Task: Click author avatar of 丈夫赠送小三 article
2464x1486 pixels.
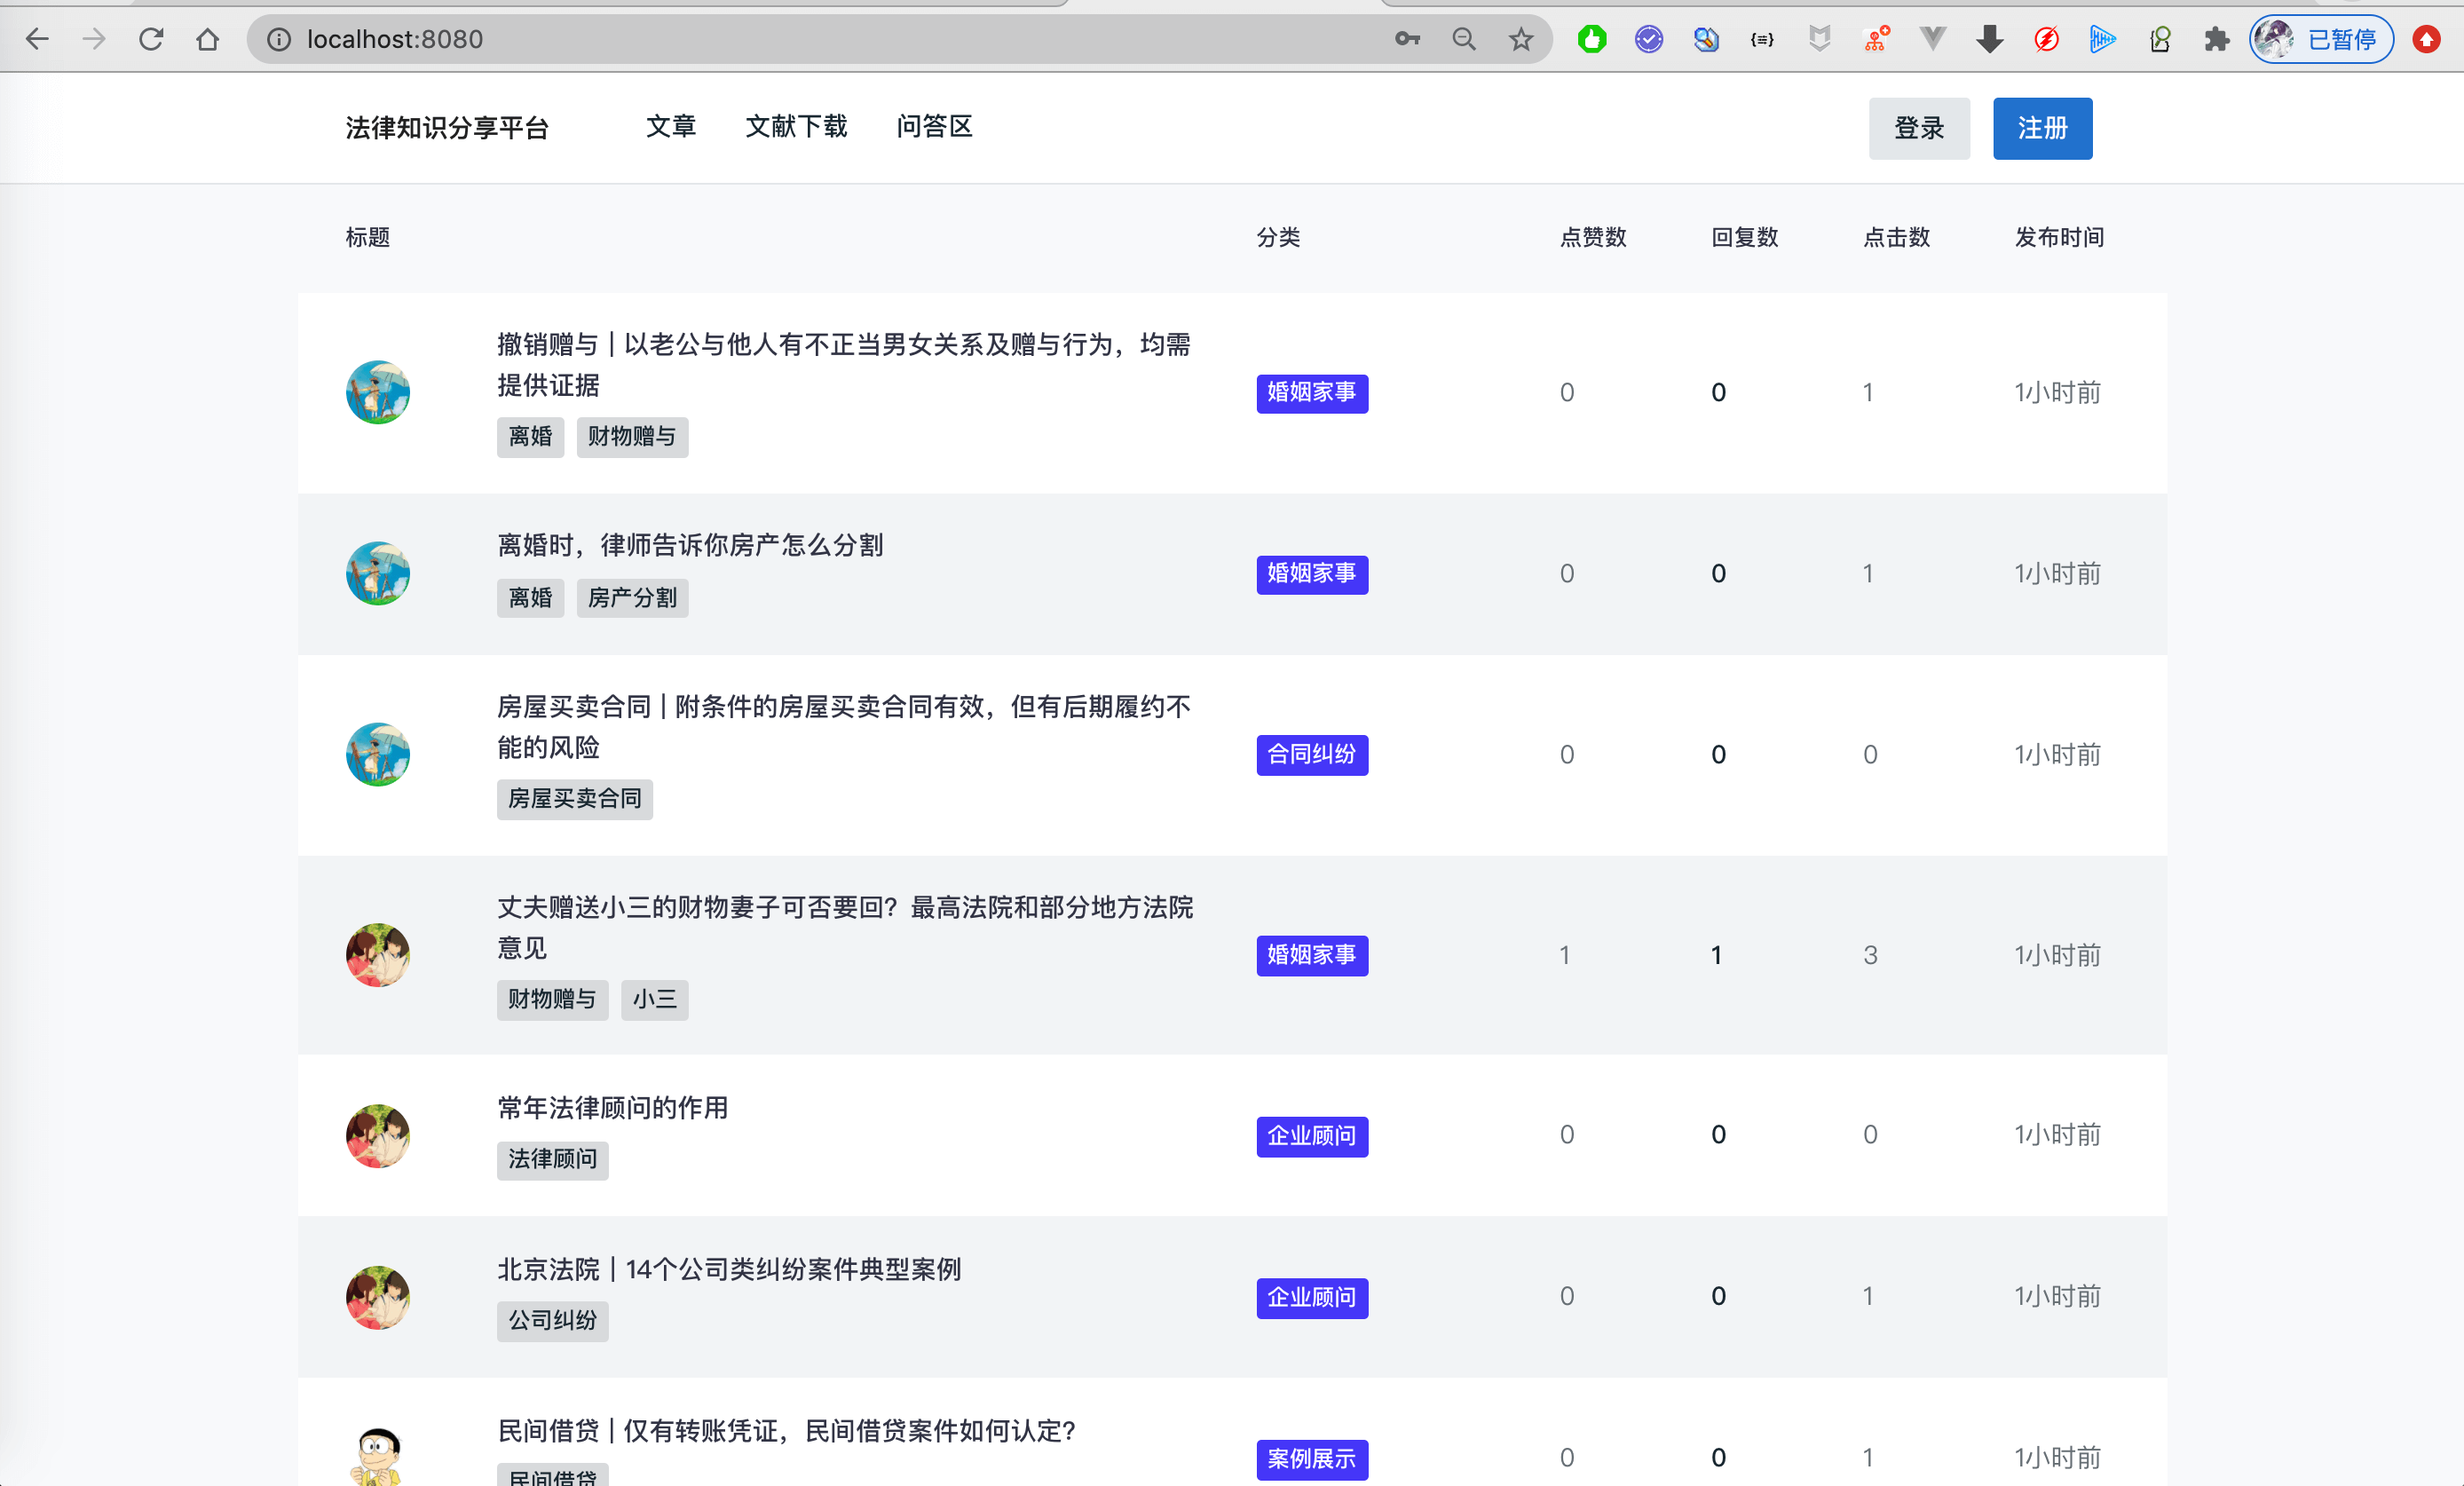Action: [x=378, y=954]
